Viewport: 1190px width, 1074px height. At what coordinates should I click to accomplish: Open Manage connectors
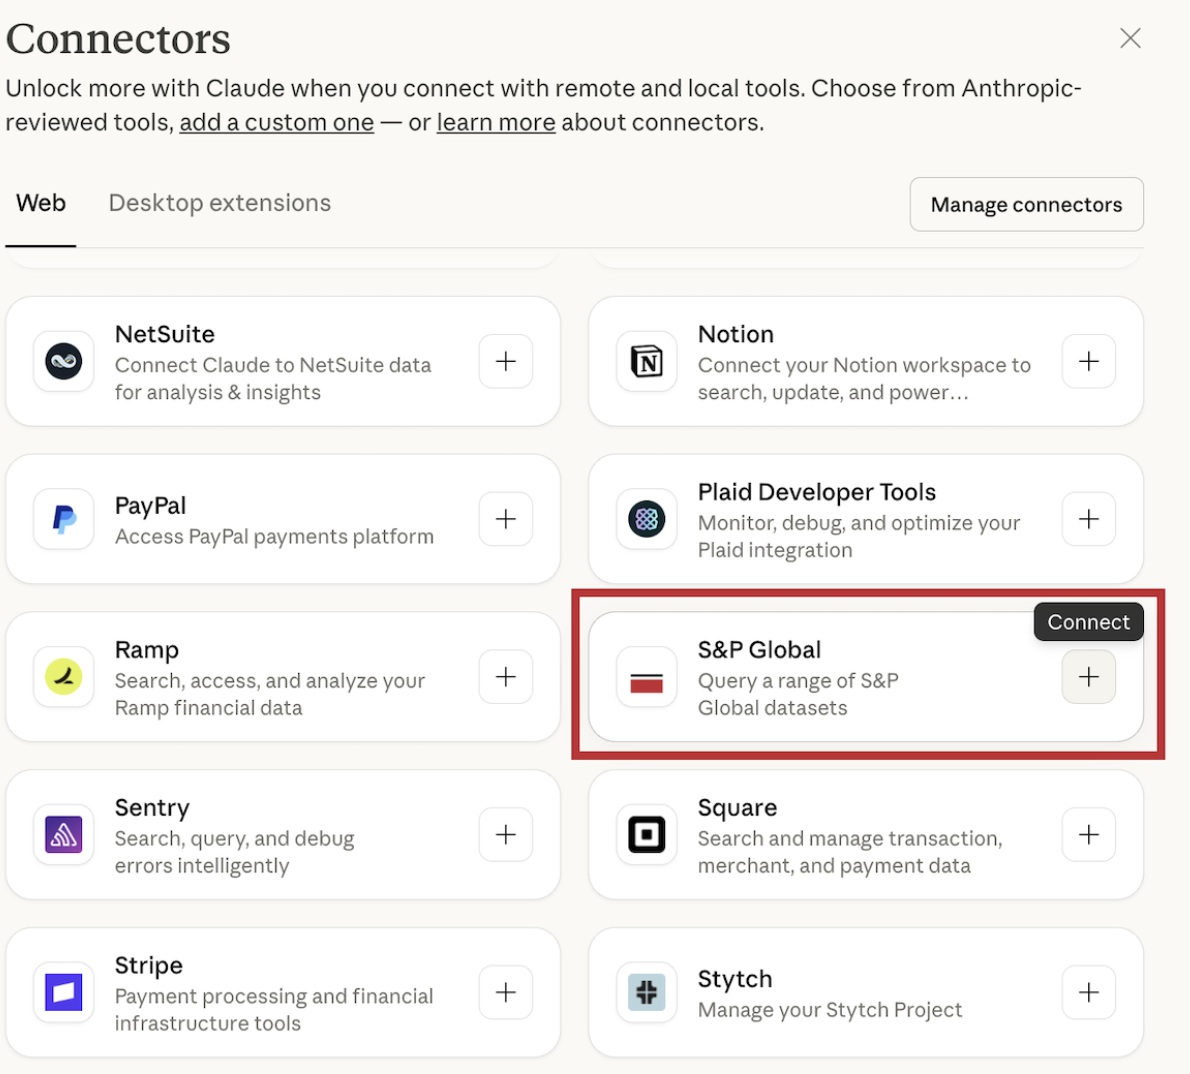[x=1026, y=205]
